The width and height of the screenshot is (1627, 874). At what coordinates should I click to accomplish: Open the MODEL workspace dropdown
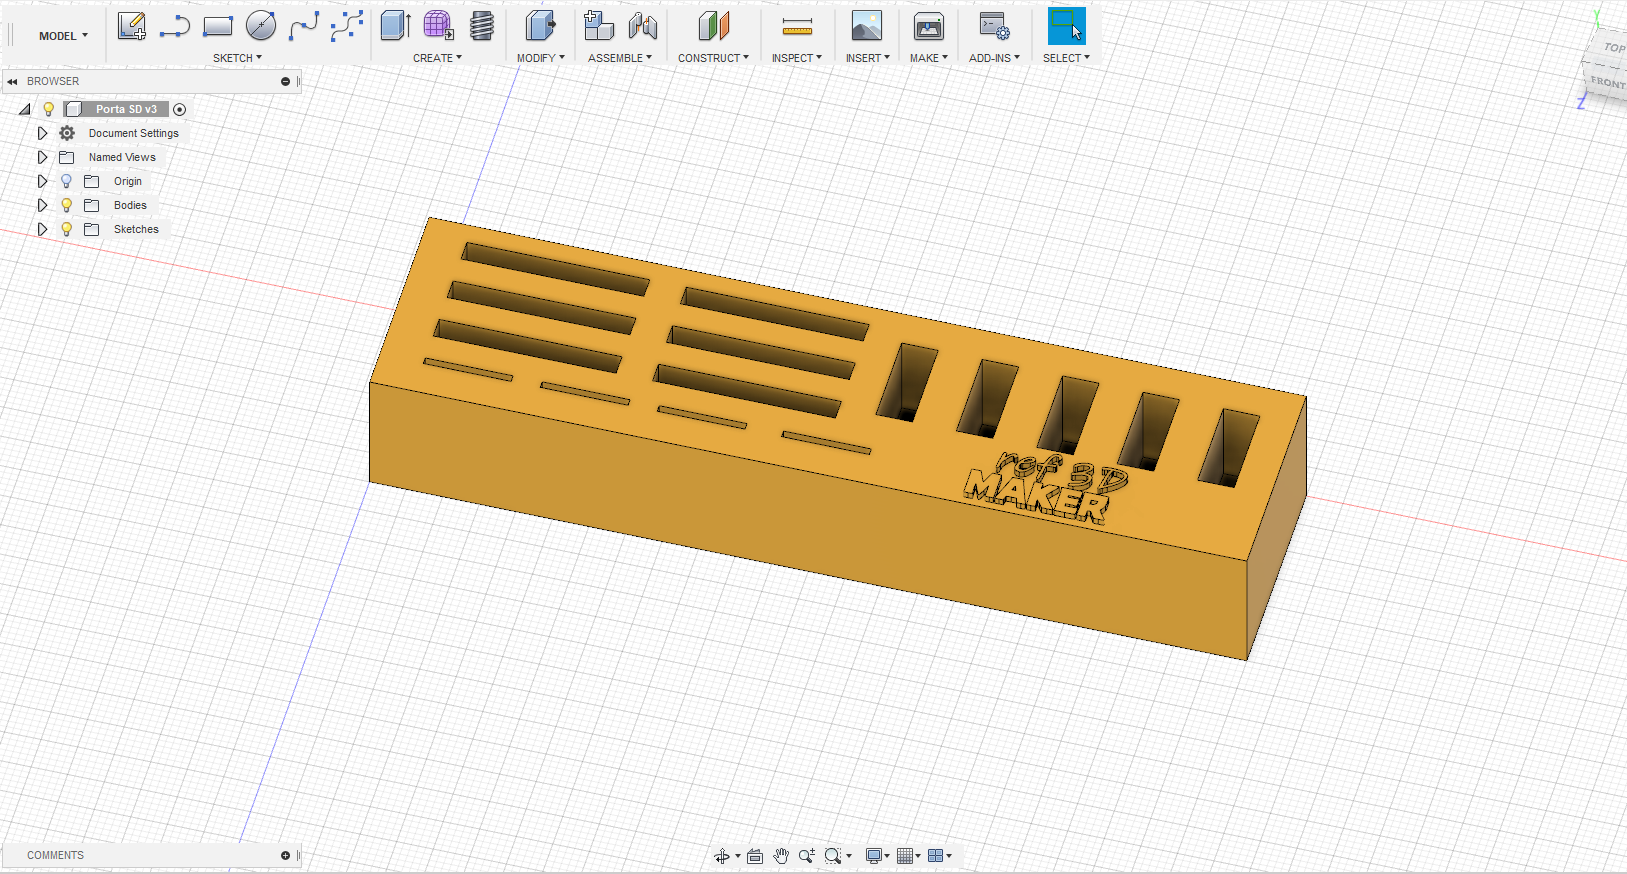point(63,36)
